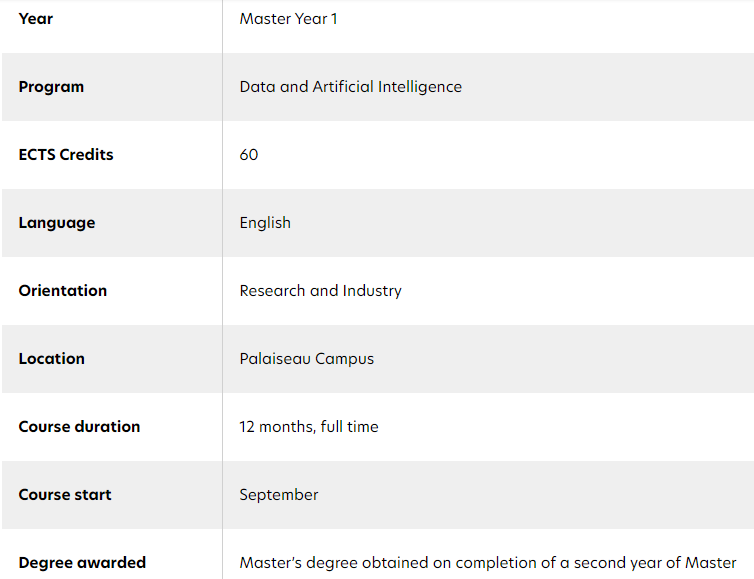The image size is (754, 579).
Task: Click the word Intelligence in Program row
Action: [420, 87]
